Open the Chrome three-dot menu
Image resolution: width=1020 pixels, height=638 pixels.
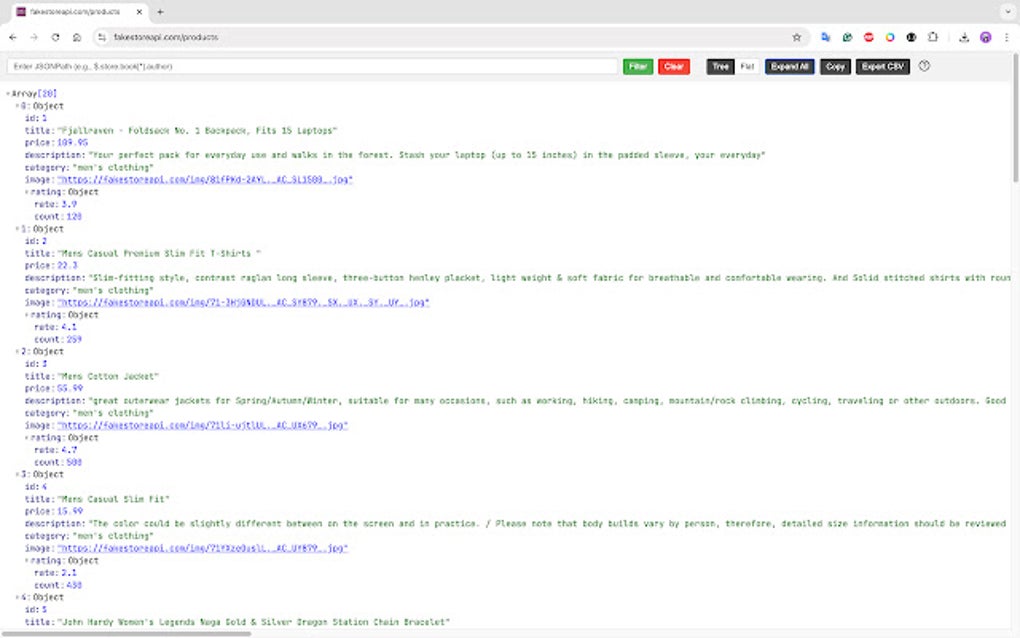pos(1006,37)
